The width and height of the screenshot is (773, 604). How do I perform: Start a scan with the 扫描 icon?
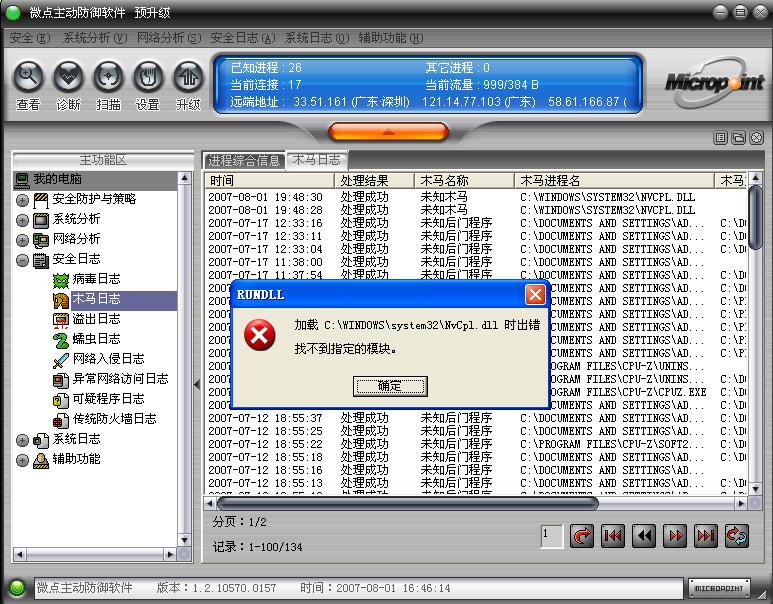click(x=108, y=77)
